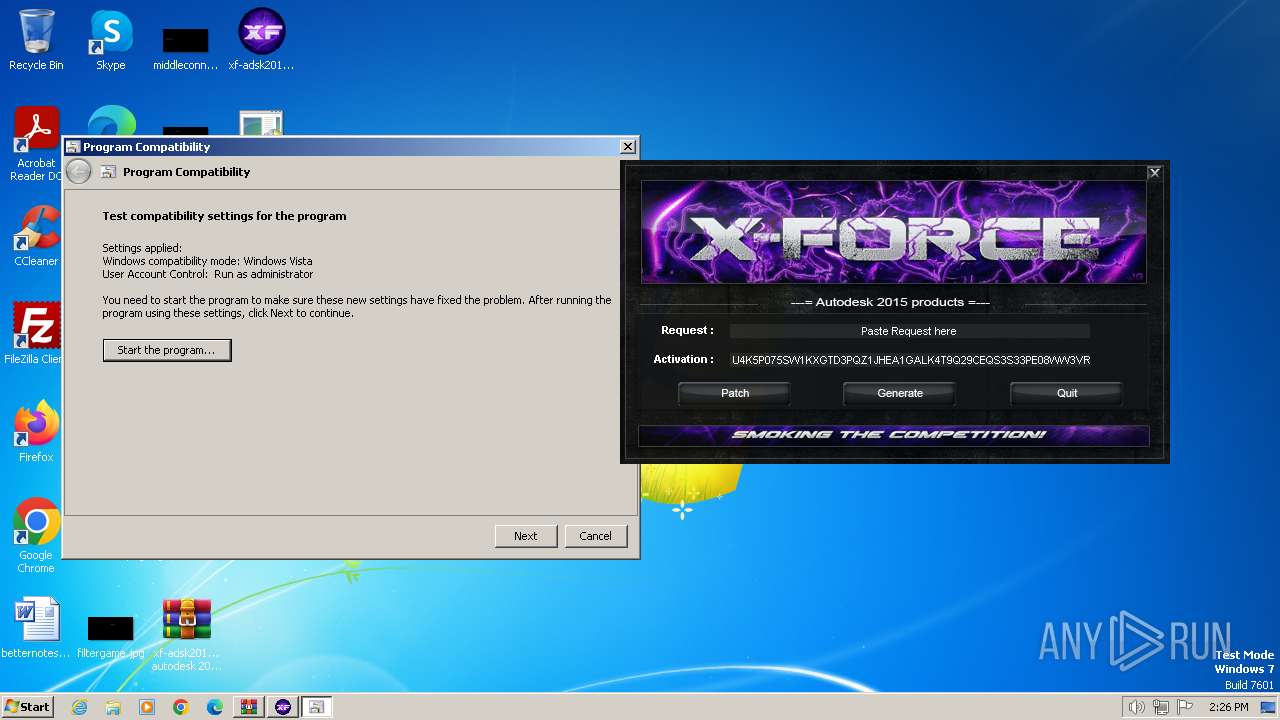Select the filtergame.jpg desktop file
1280x720 pixels.
click(x=111, y=636)
